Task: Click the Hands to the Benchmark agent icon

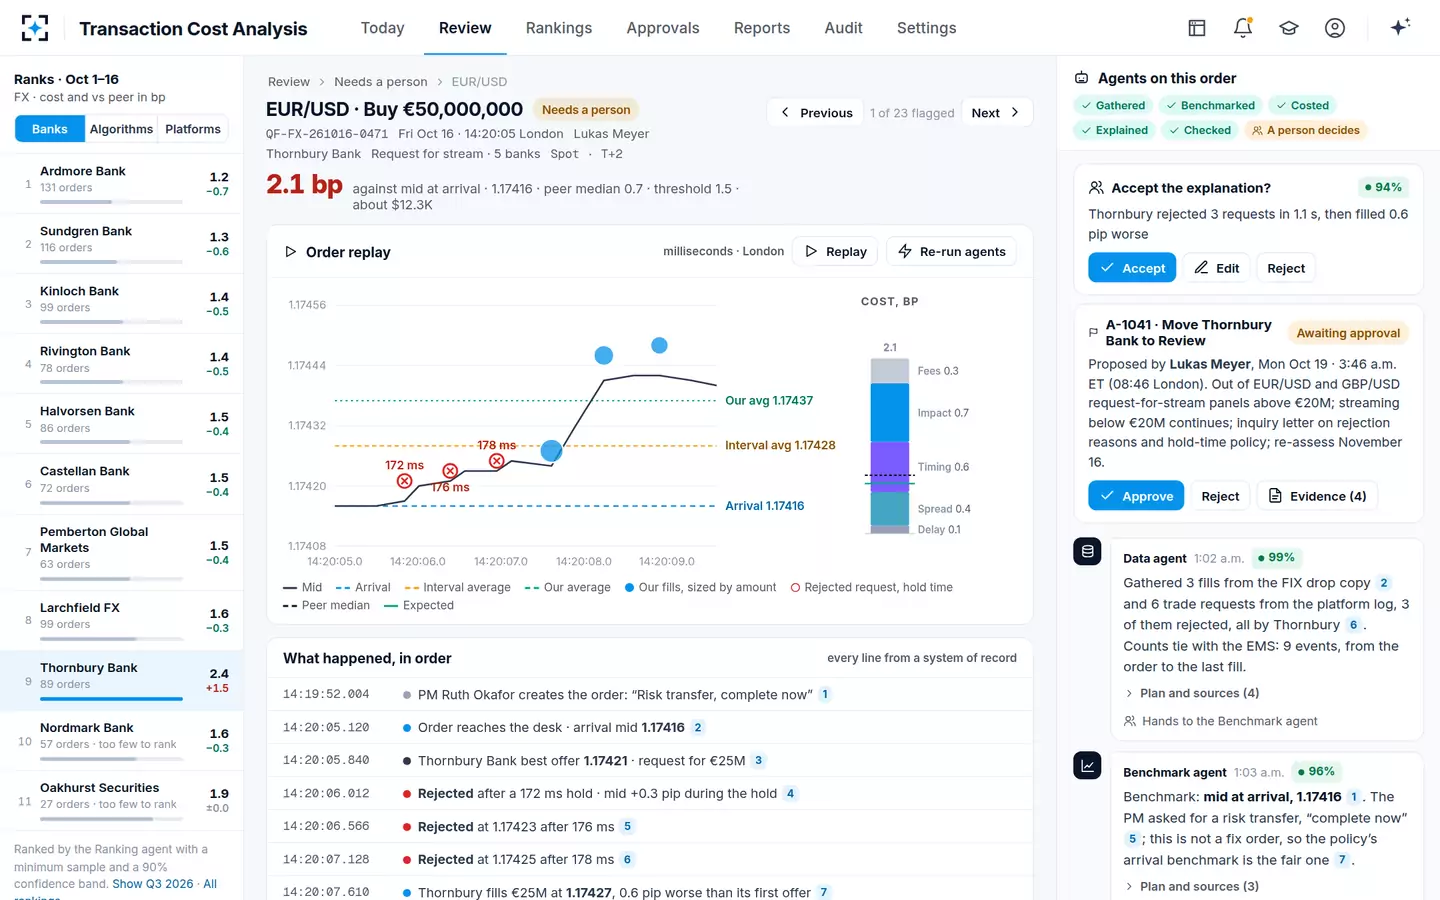Action: 1130,721
